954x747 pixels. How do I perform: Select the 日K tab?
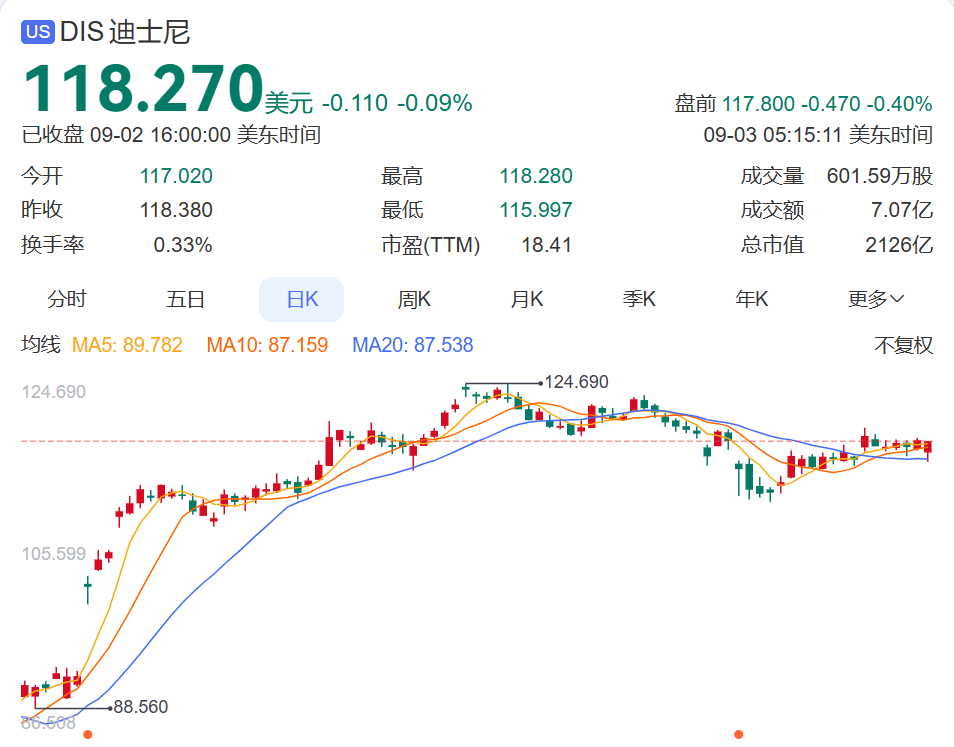click(x=301, y=298)
